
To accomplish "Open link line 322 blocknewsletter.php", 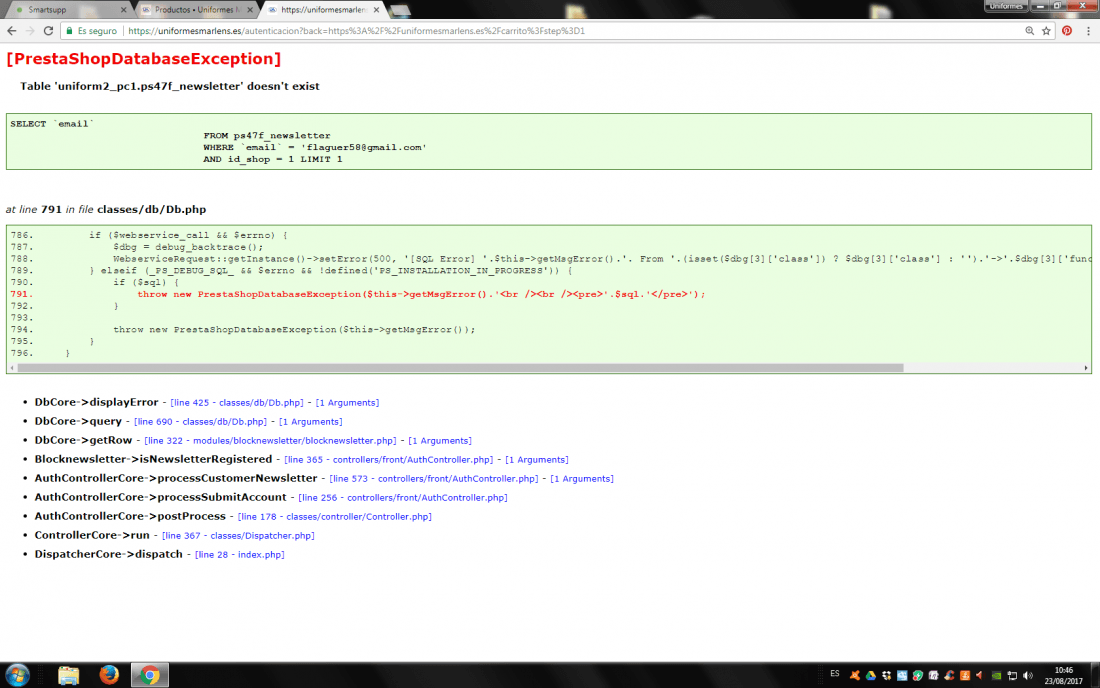I will click(270, 440).
